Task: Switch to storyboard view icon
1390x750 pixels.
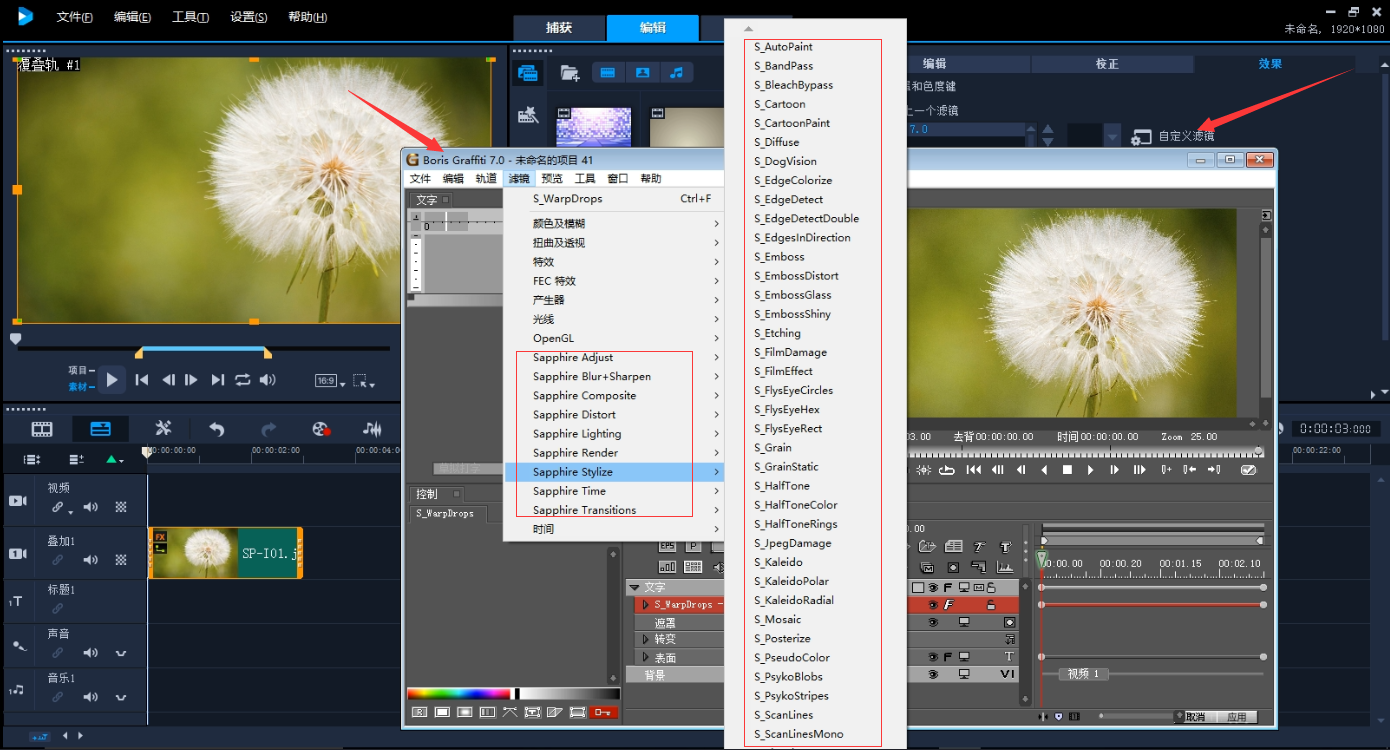Action: [42, 429]
